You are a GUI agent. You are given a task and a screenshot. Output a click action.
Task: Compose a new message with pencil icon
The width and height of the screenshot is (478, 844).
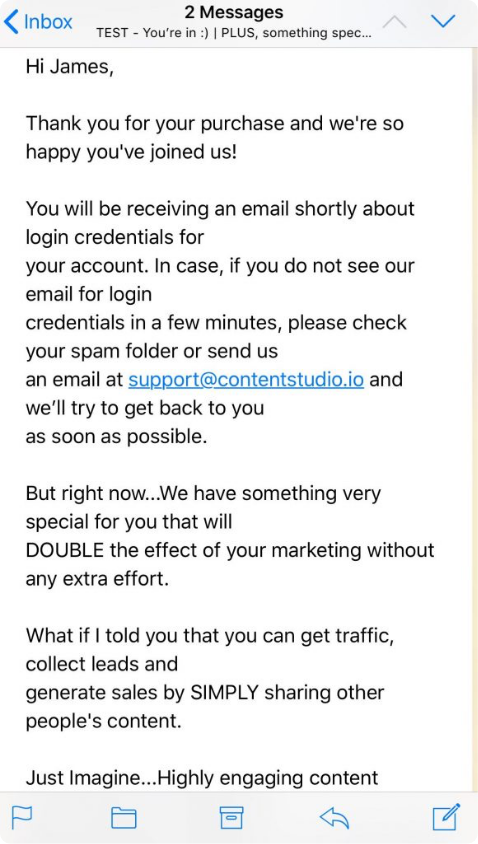click(x=446, y=817)
